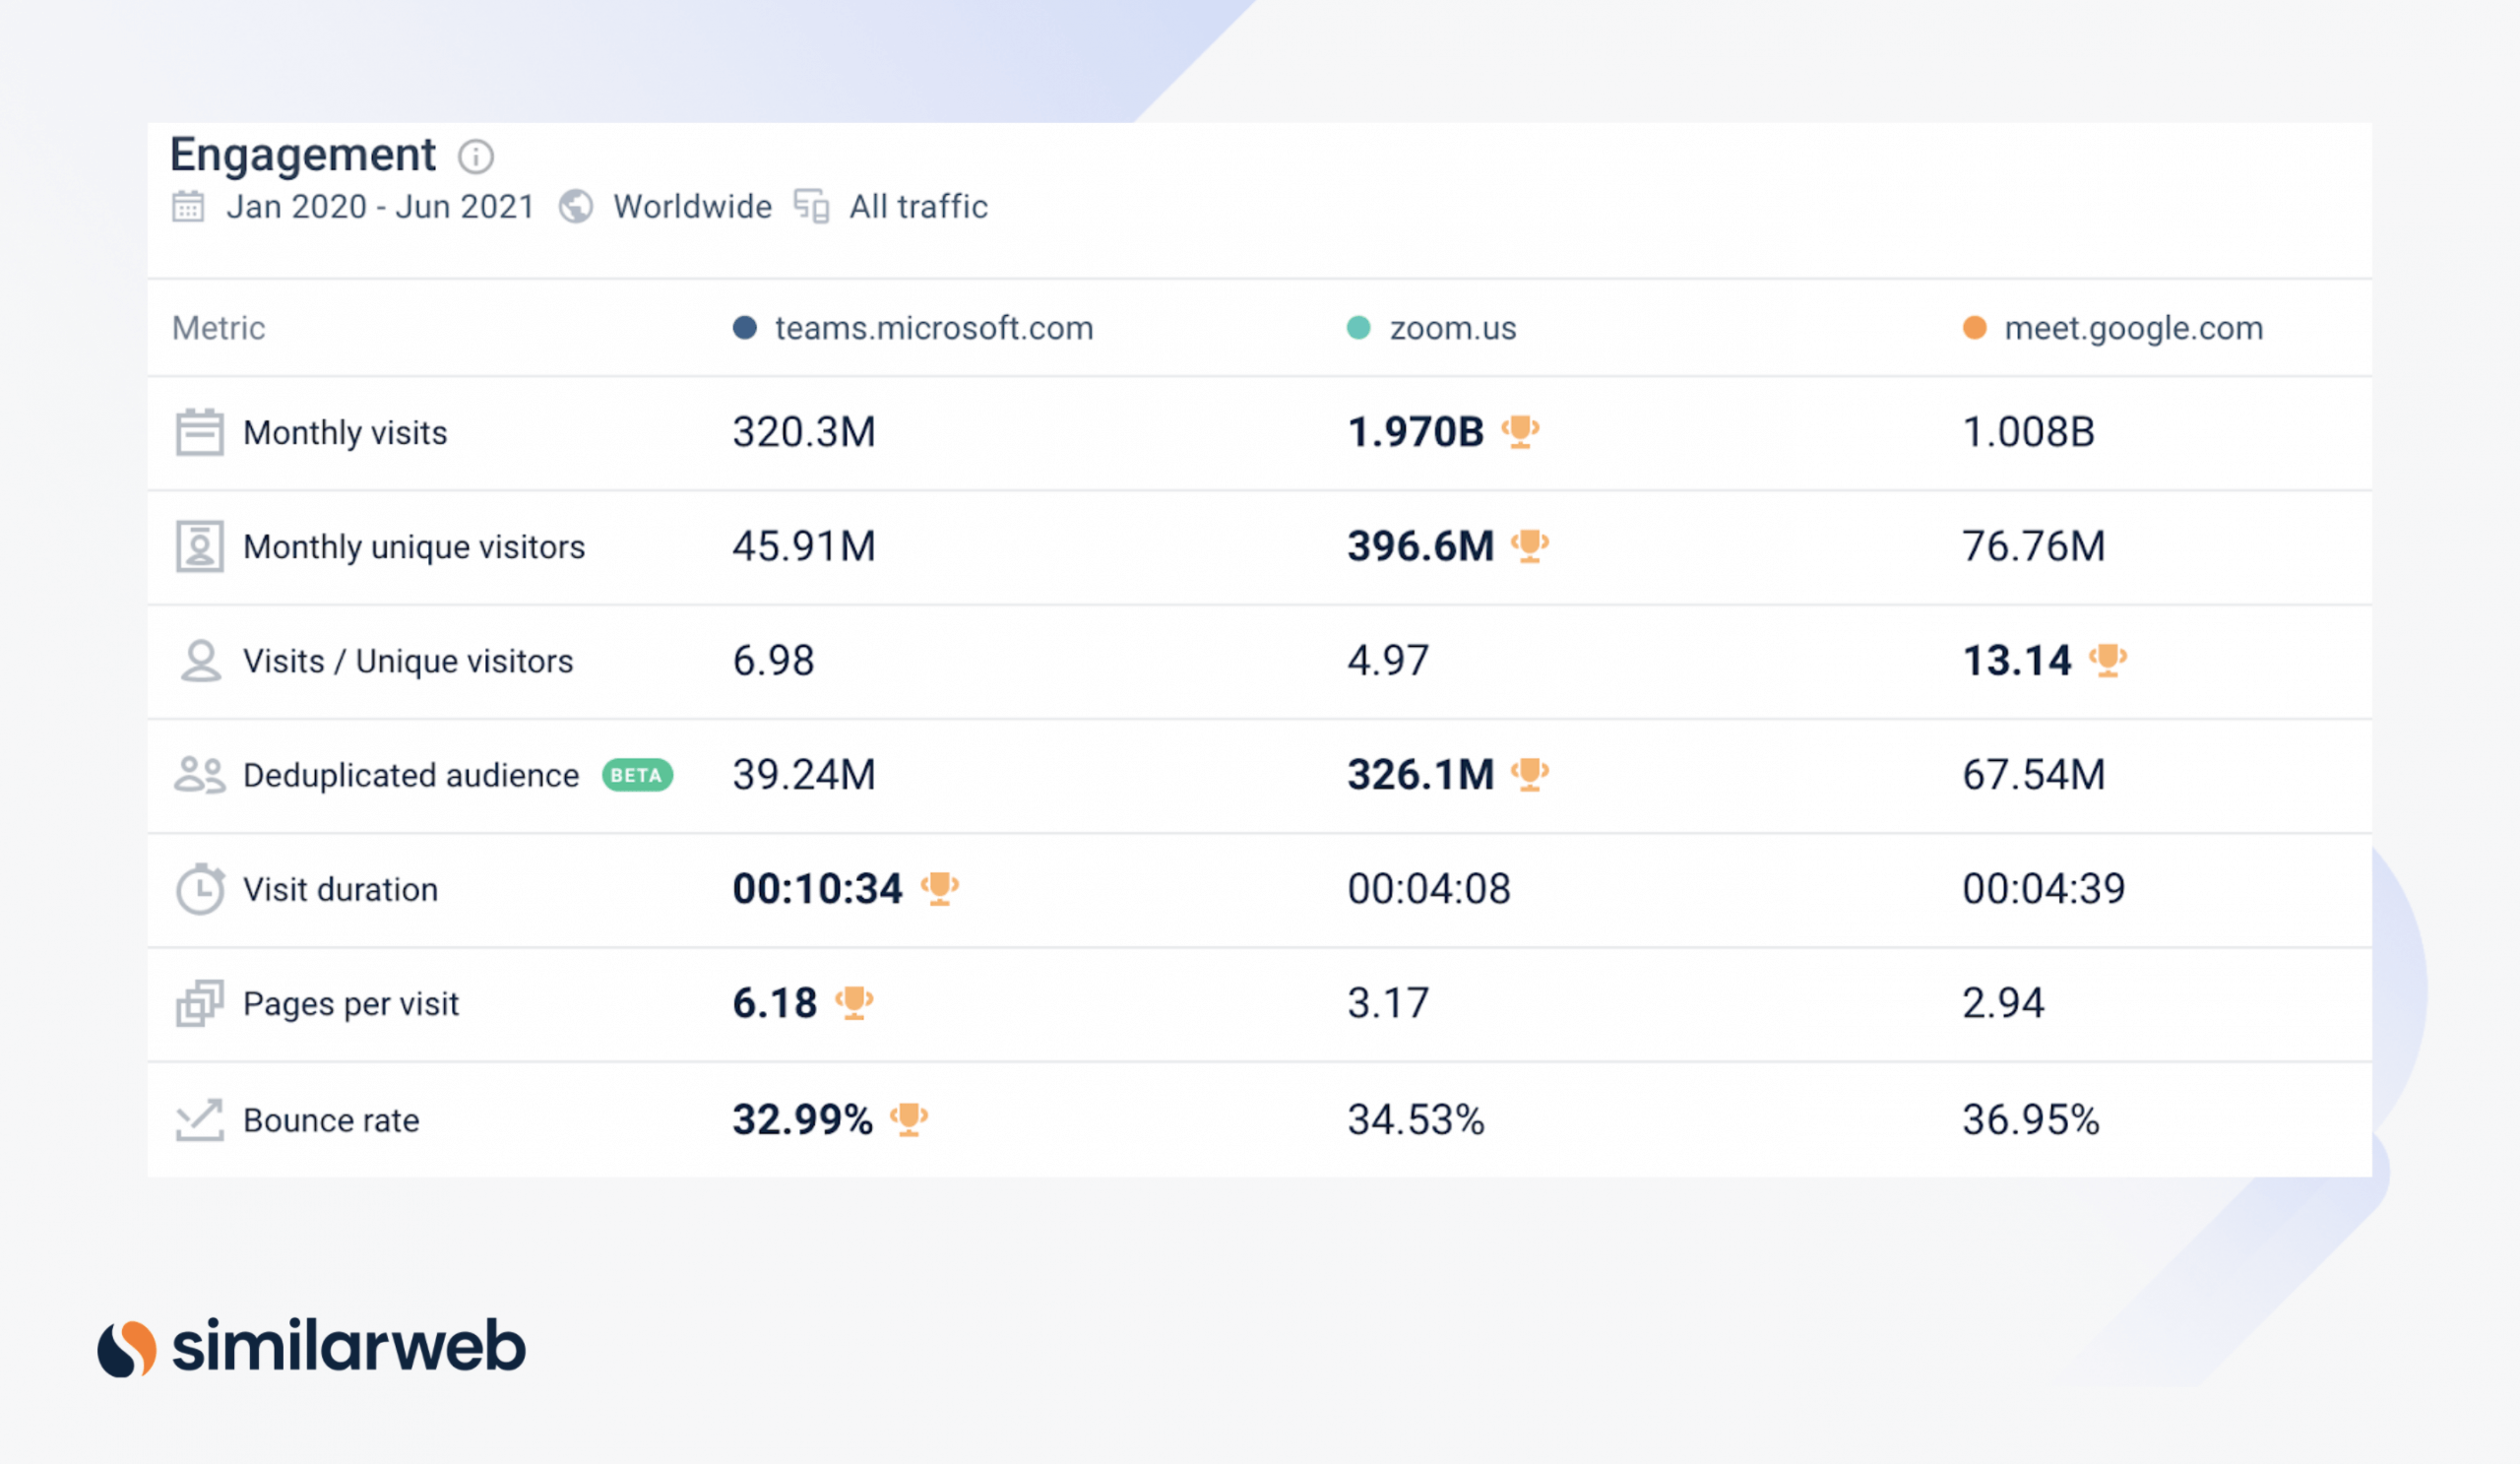
Task: Click the BETA badge next to Deduplicated audience
Action: 637,774
